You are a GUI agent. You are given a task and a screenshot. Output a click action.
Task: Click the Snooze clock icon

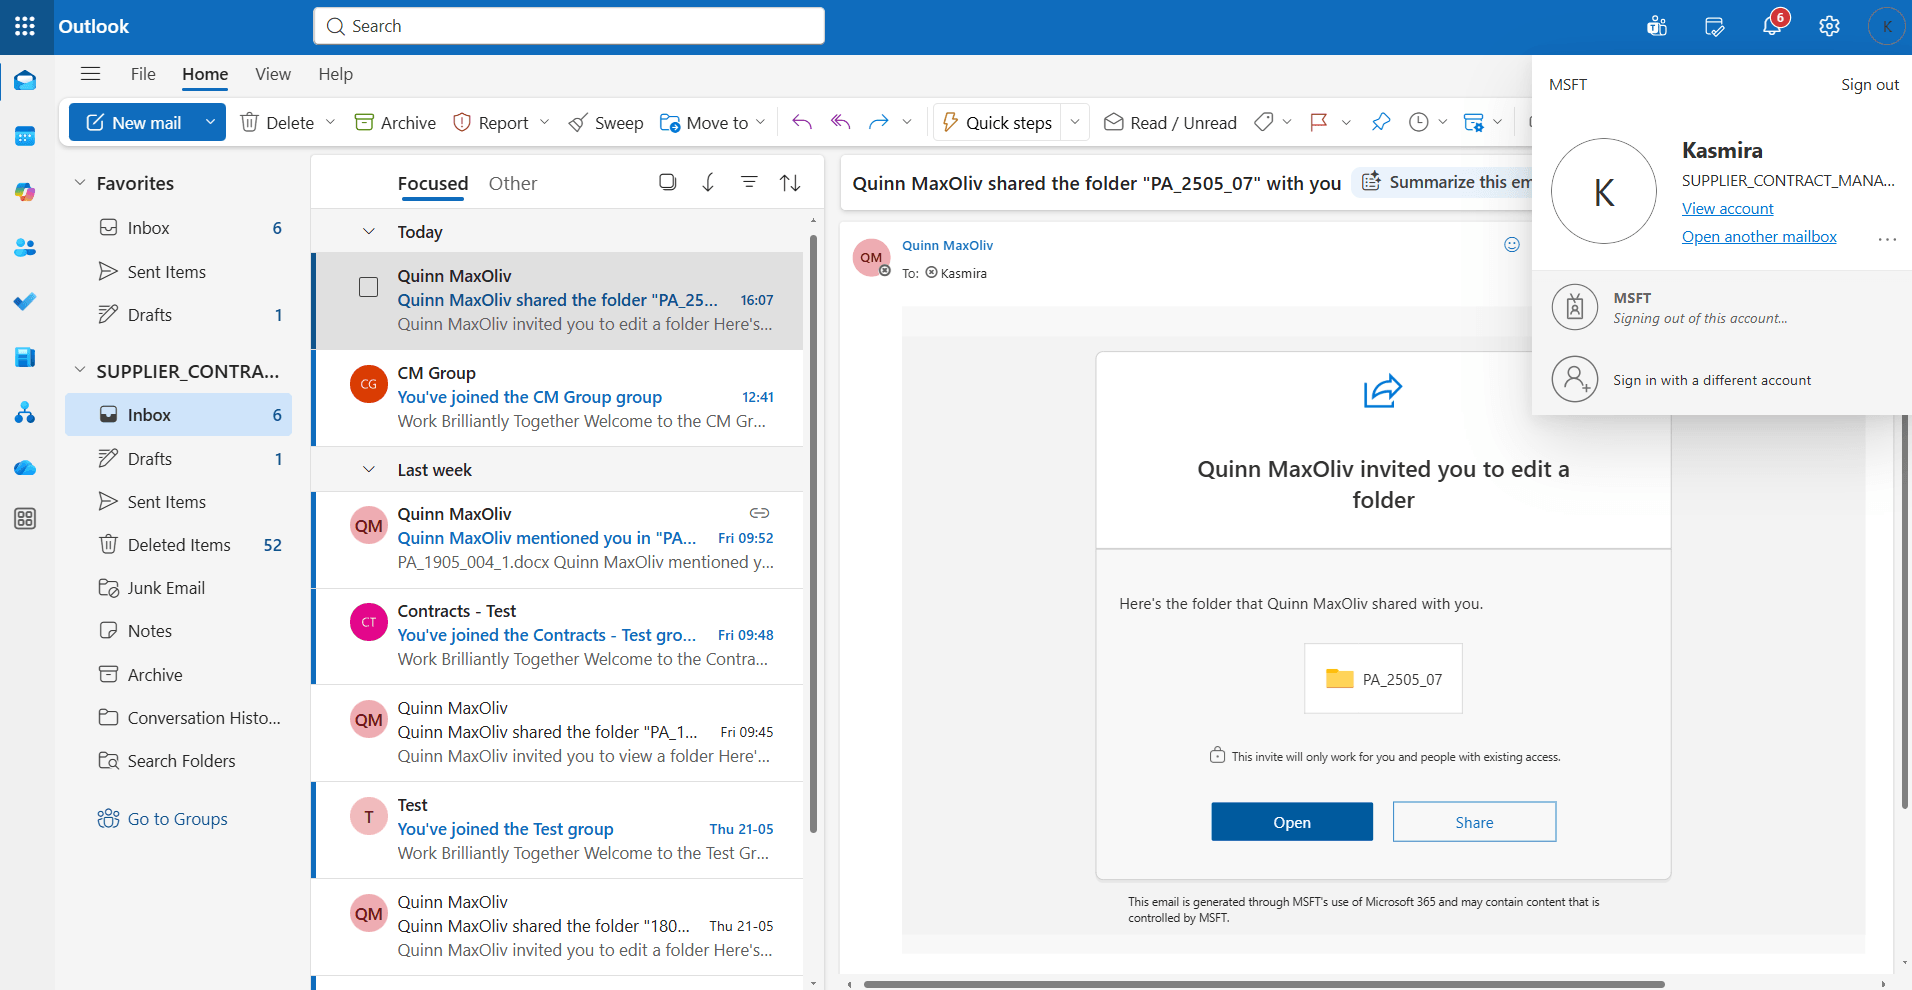1418,122
